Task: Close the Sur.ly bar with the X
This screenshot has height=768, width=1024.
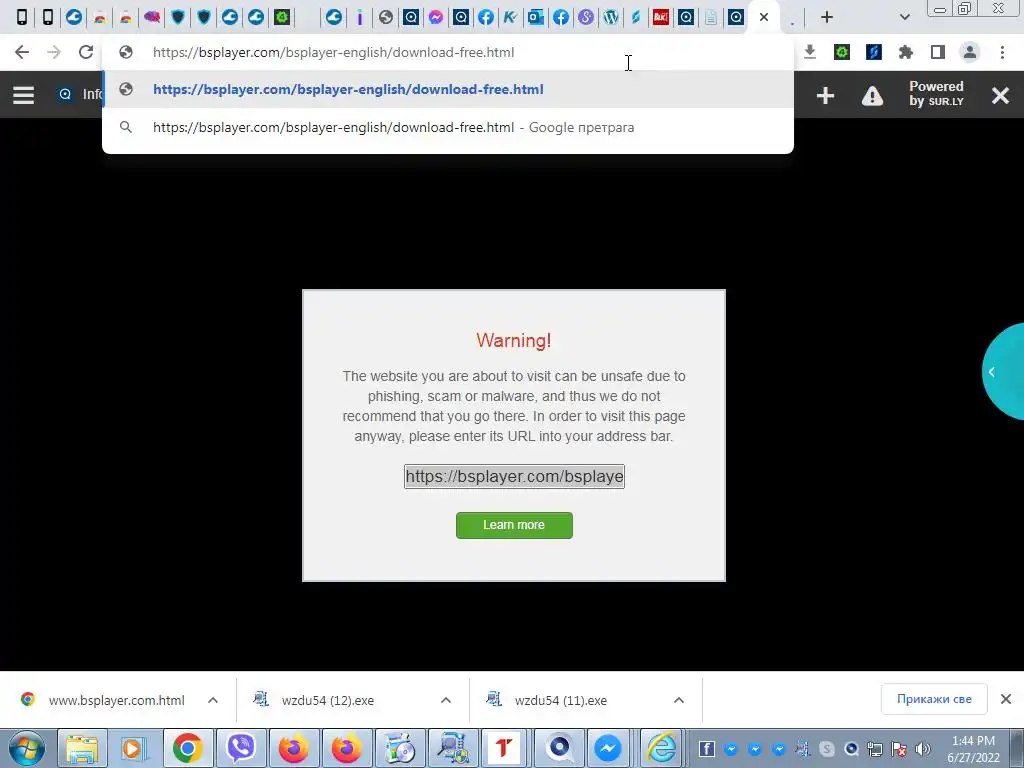Action: pos(1000,96)
